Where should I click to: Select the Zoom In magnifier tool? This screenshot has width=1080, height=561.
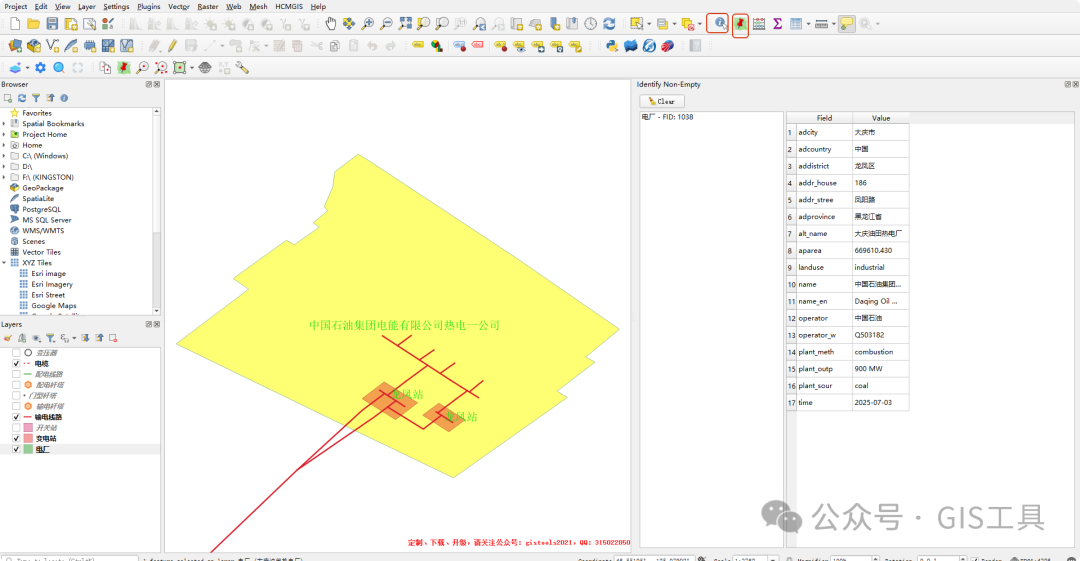pos(368,24)
